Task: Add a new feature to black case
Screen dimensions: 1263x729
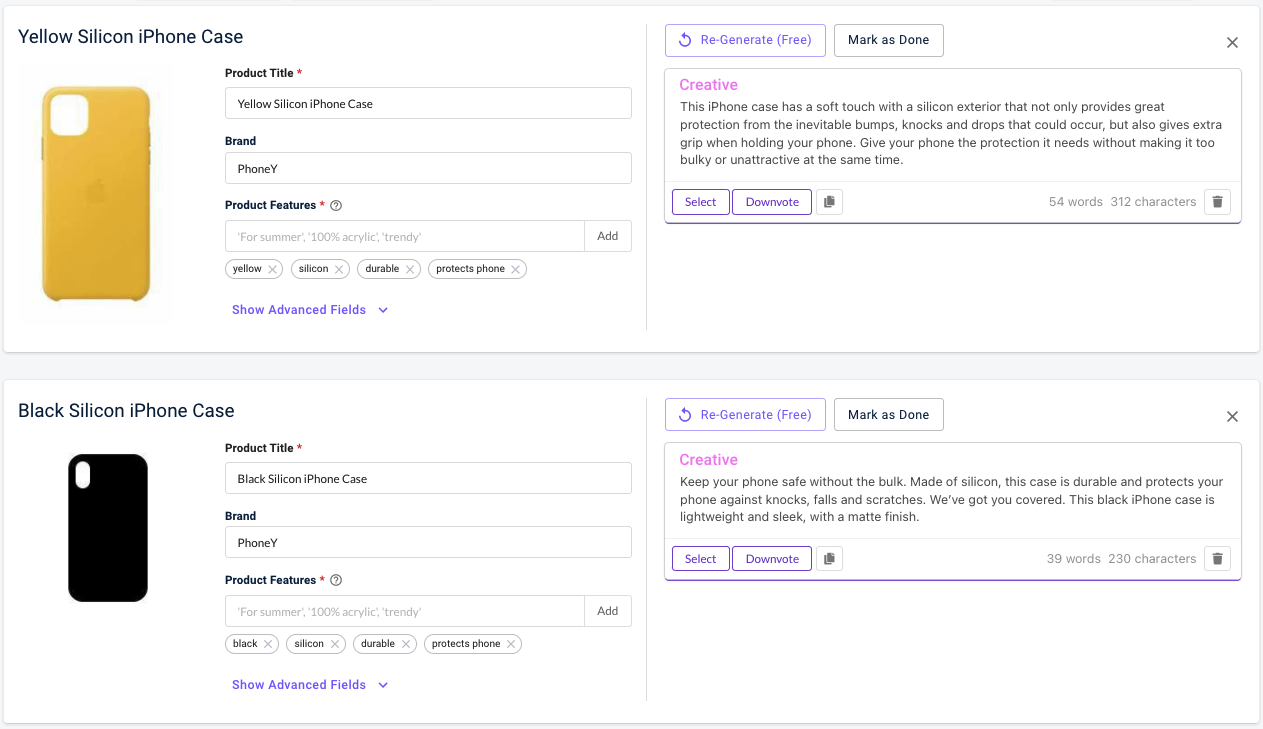Action: [x=608, y=611]
